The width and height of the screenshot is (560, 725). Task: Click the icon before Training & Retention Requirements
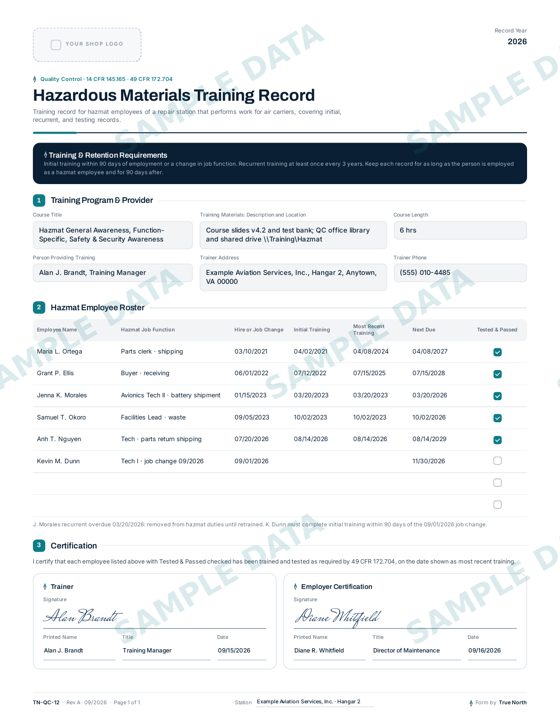[x=45, y=155]
